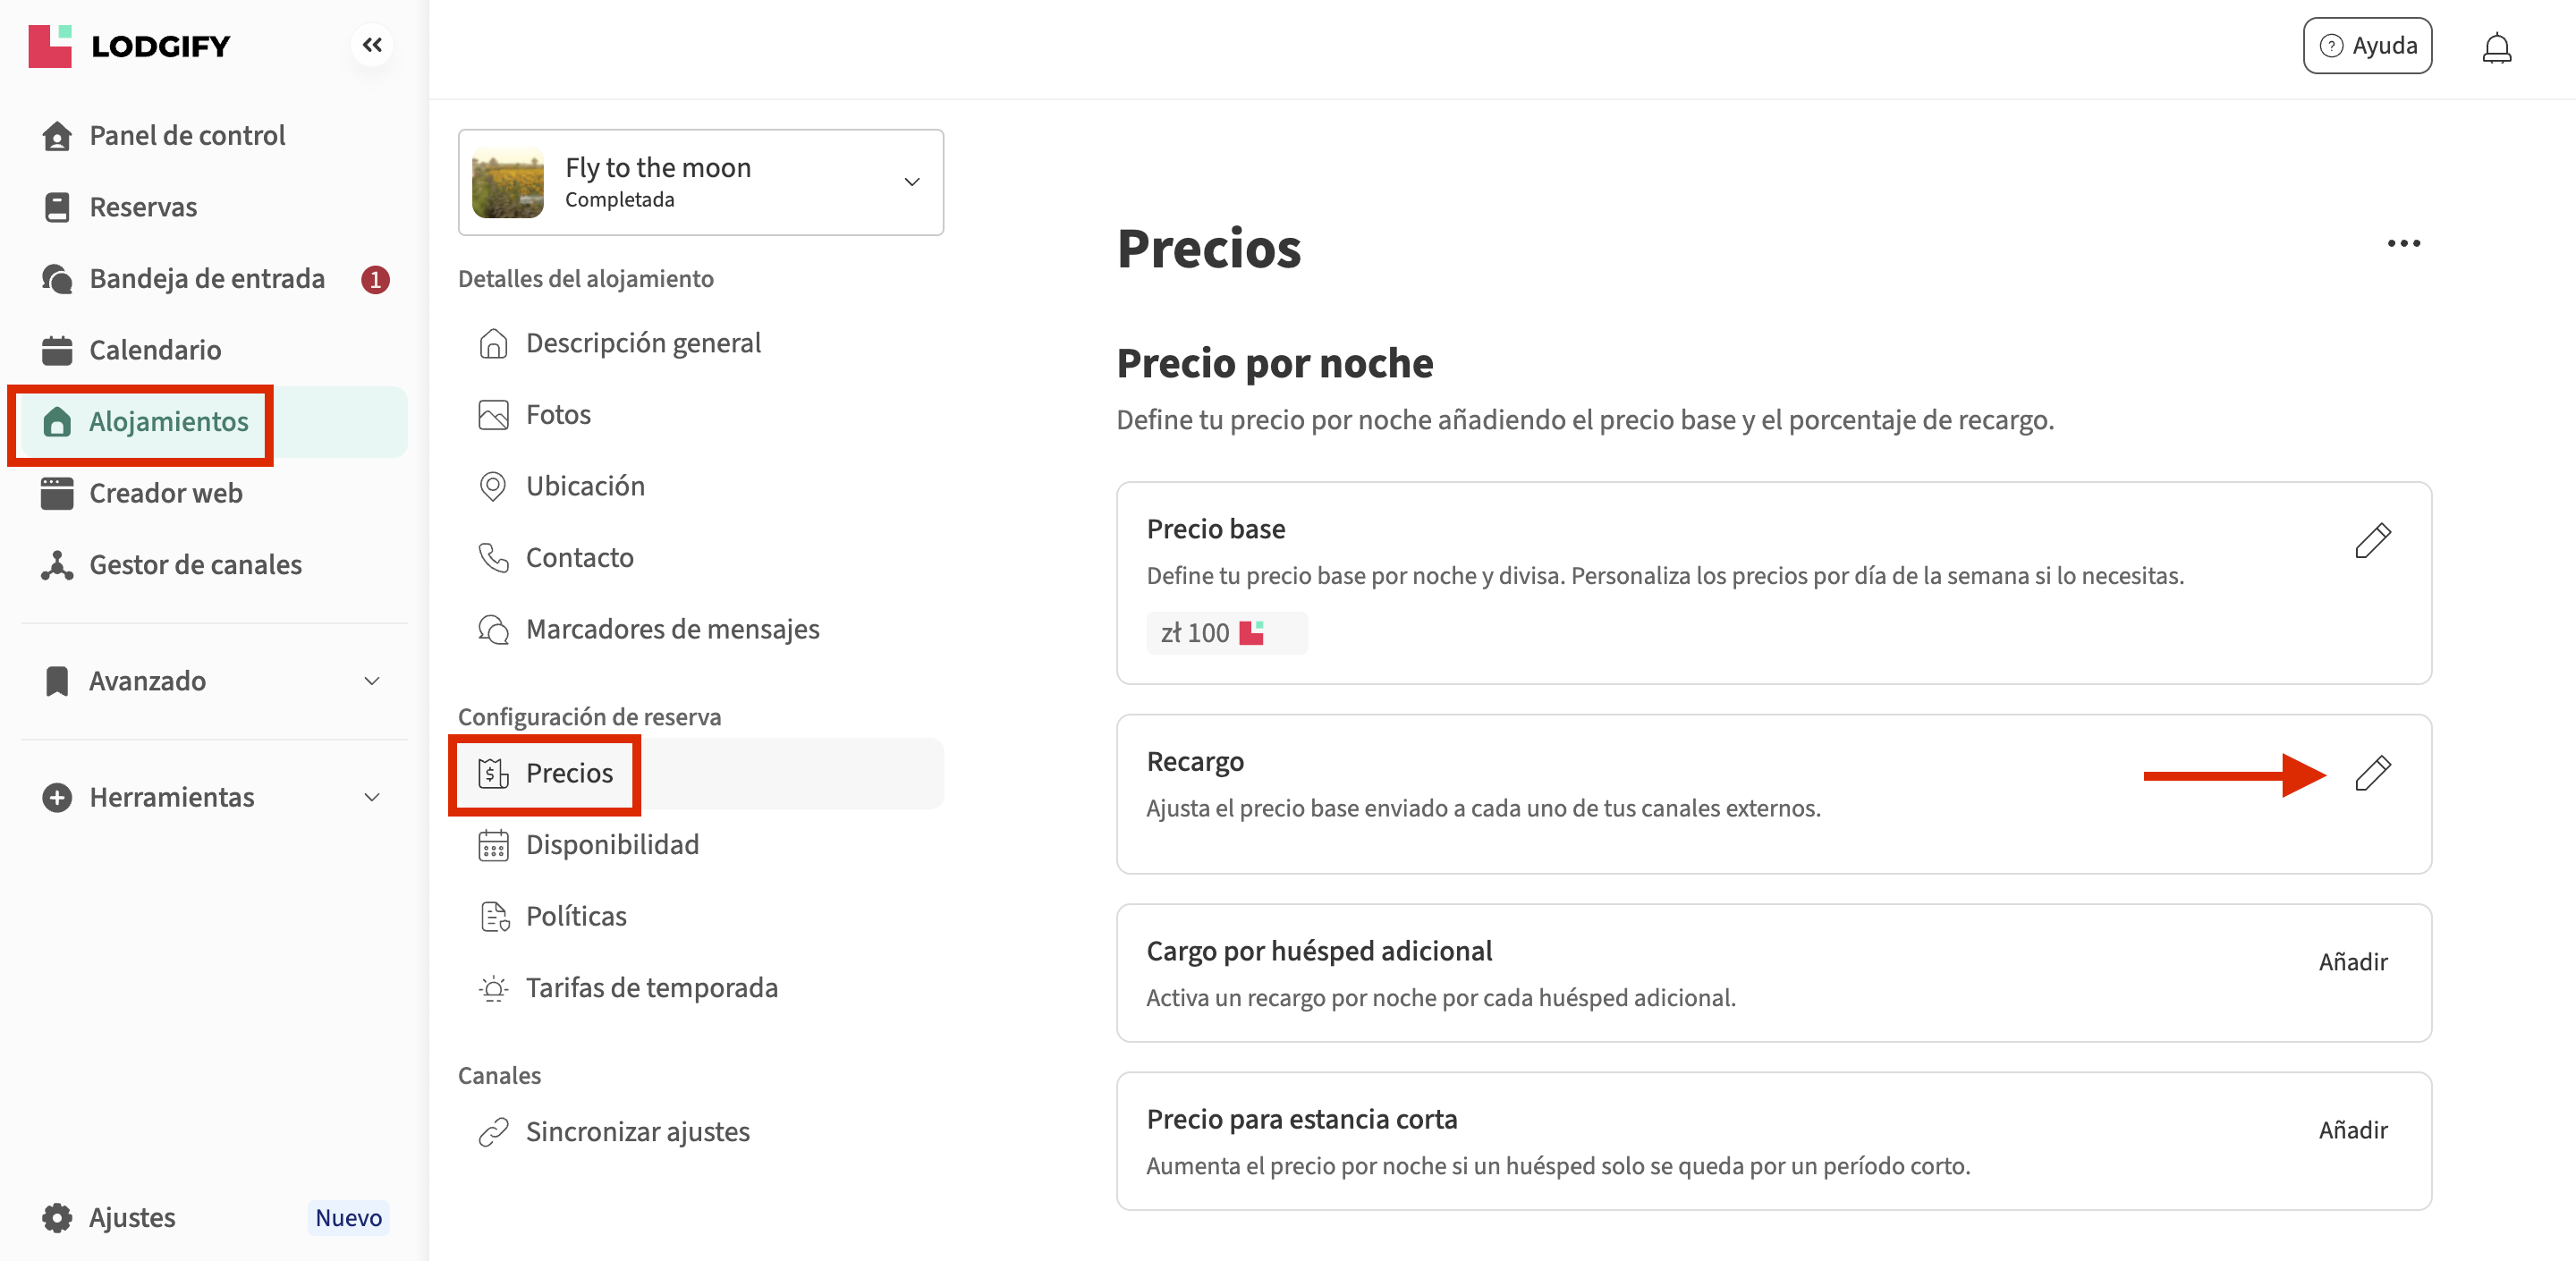Select Disponibilidad in the property menu

pos(612,845)
